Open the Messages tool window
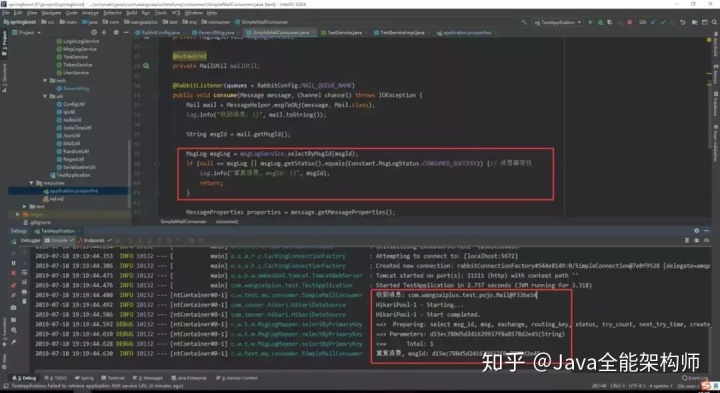 147,378
